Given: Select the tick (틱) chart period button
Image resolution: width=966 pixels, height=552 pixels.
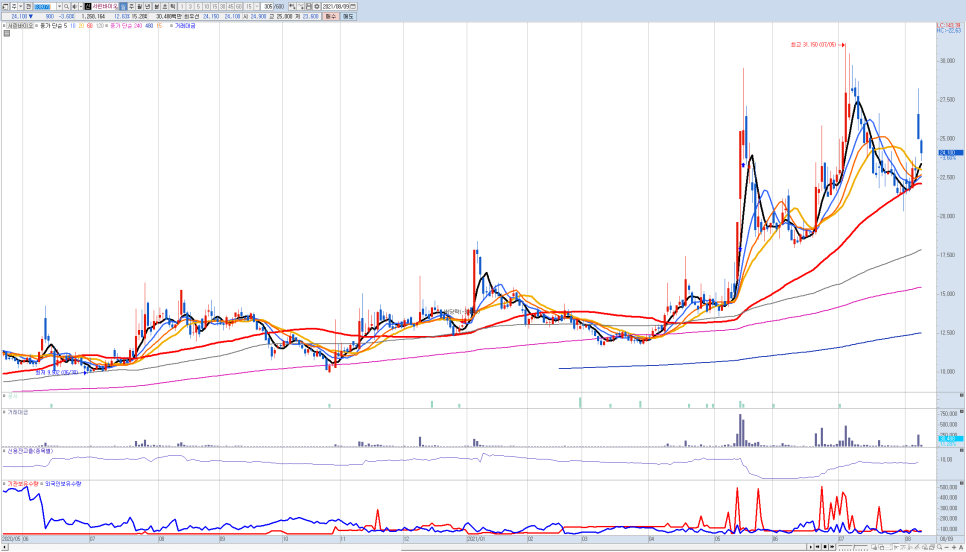Looking at the screenshot, I should pos(172,6).
